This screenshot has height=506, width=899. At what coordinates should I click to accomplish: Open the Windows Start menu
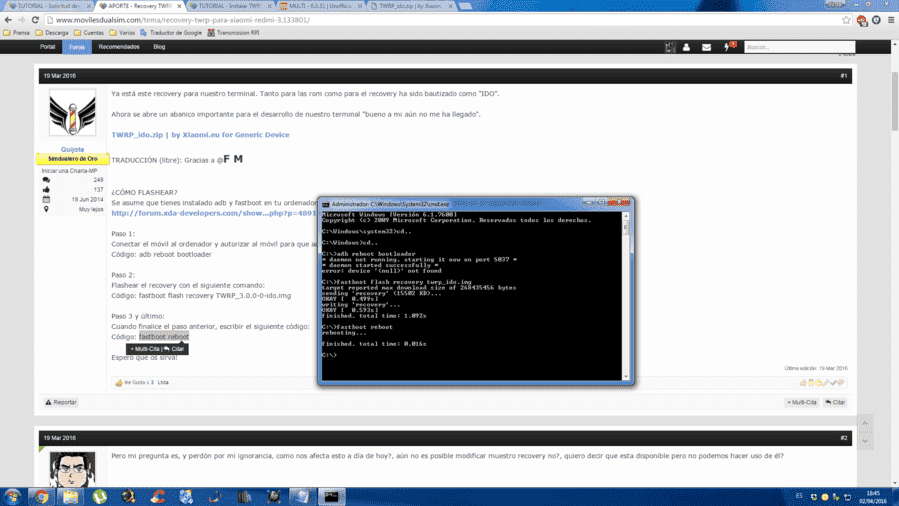click(x=13, y=496)
